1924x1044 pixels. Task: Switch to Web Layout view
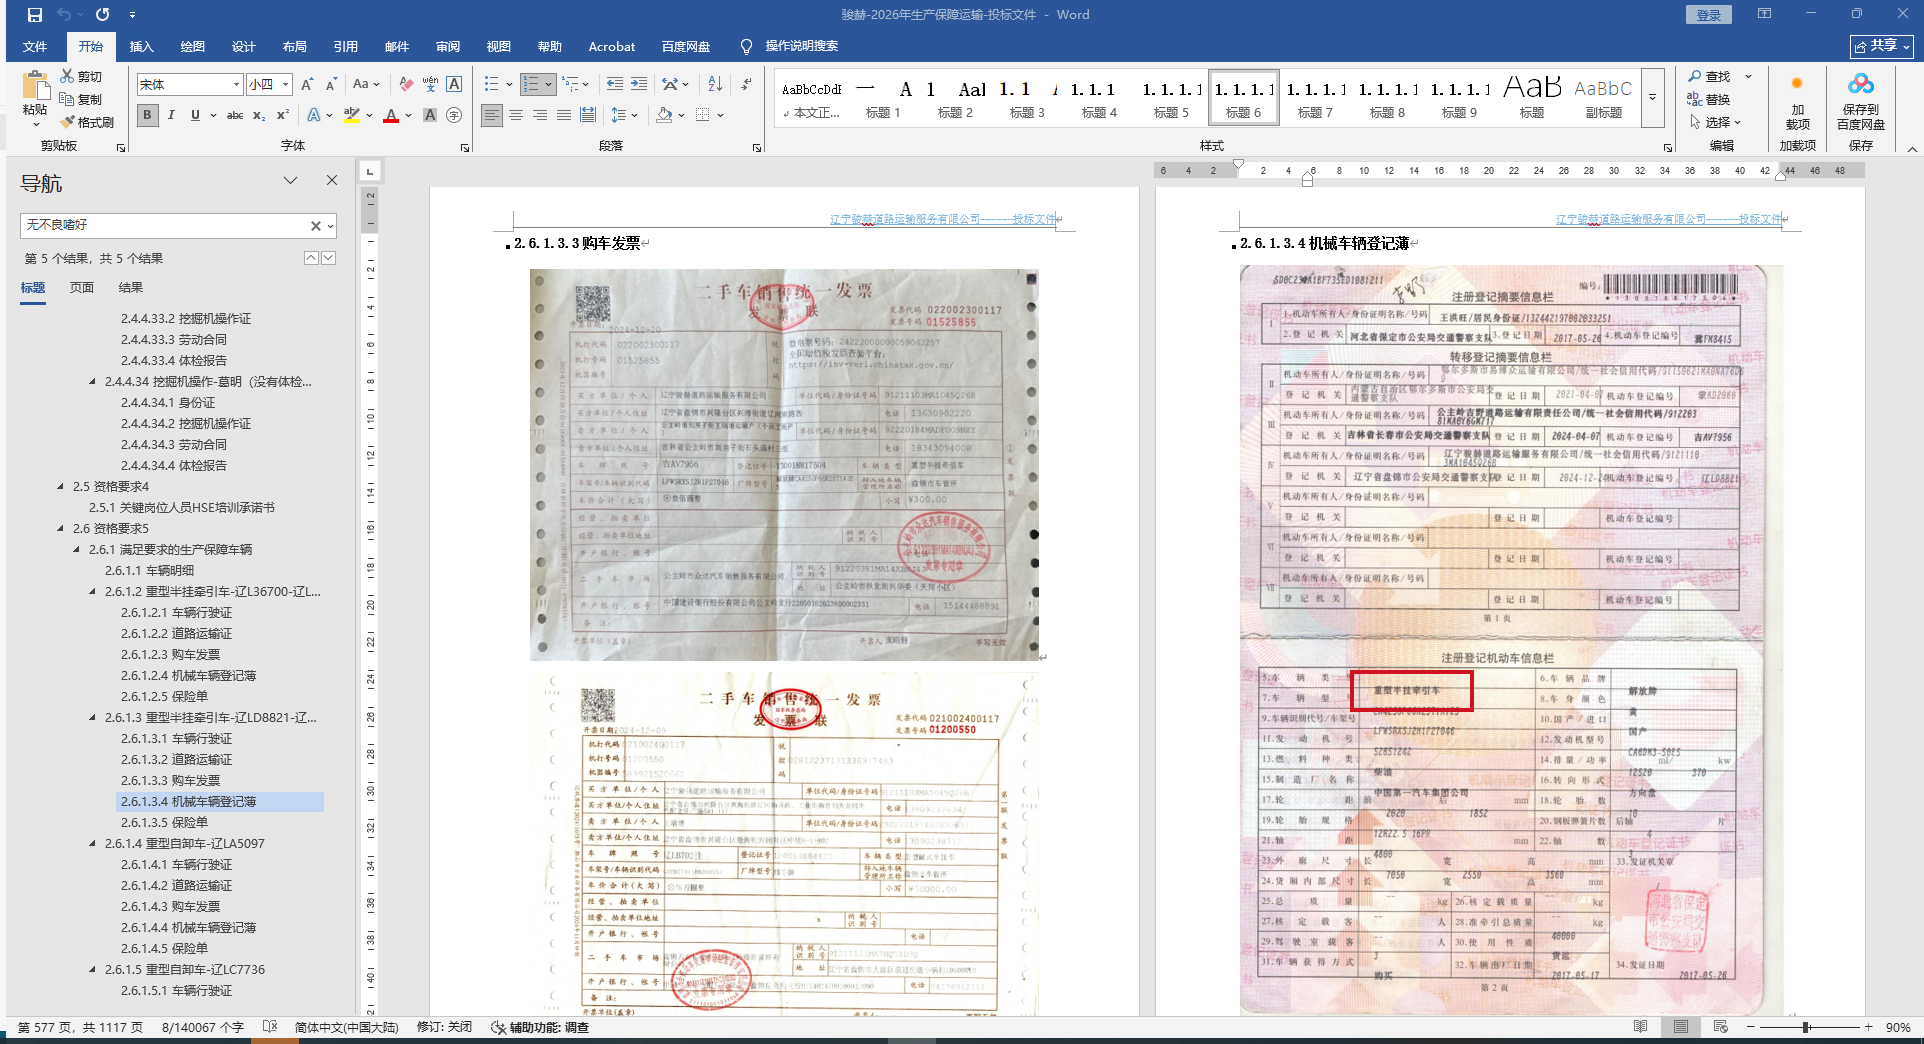(x=1720, y=1027)
